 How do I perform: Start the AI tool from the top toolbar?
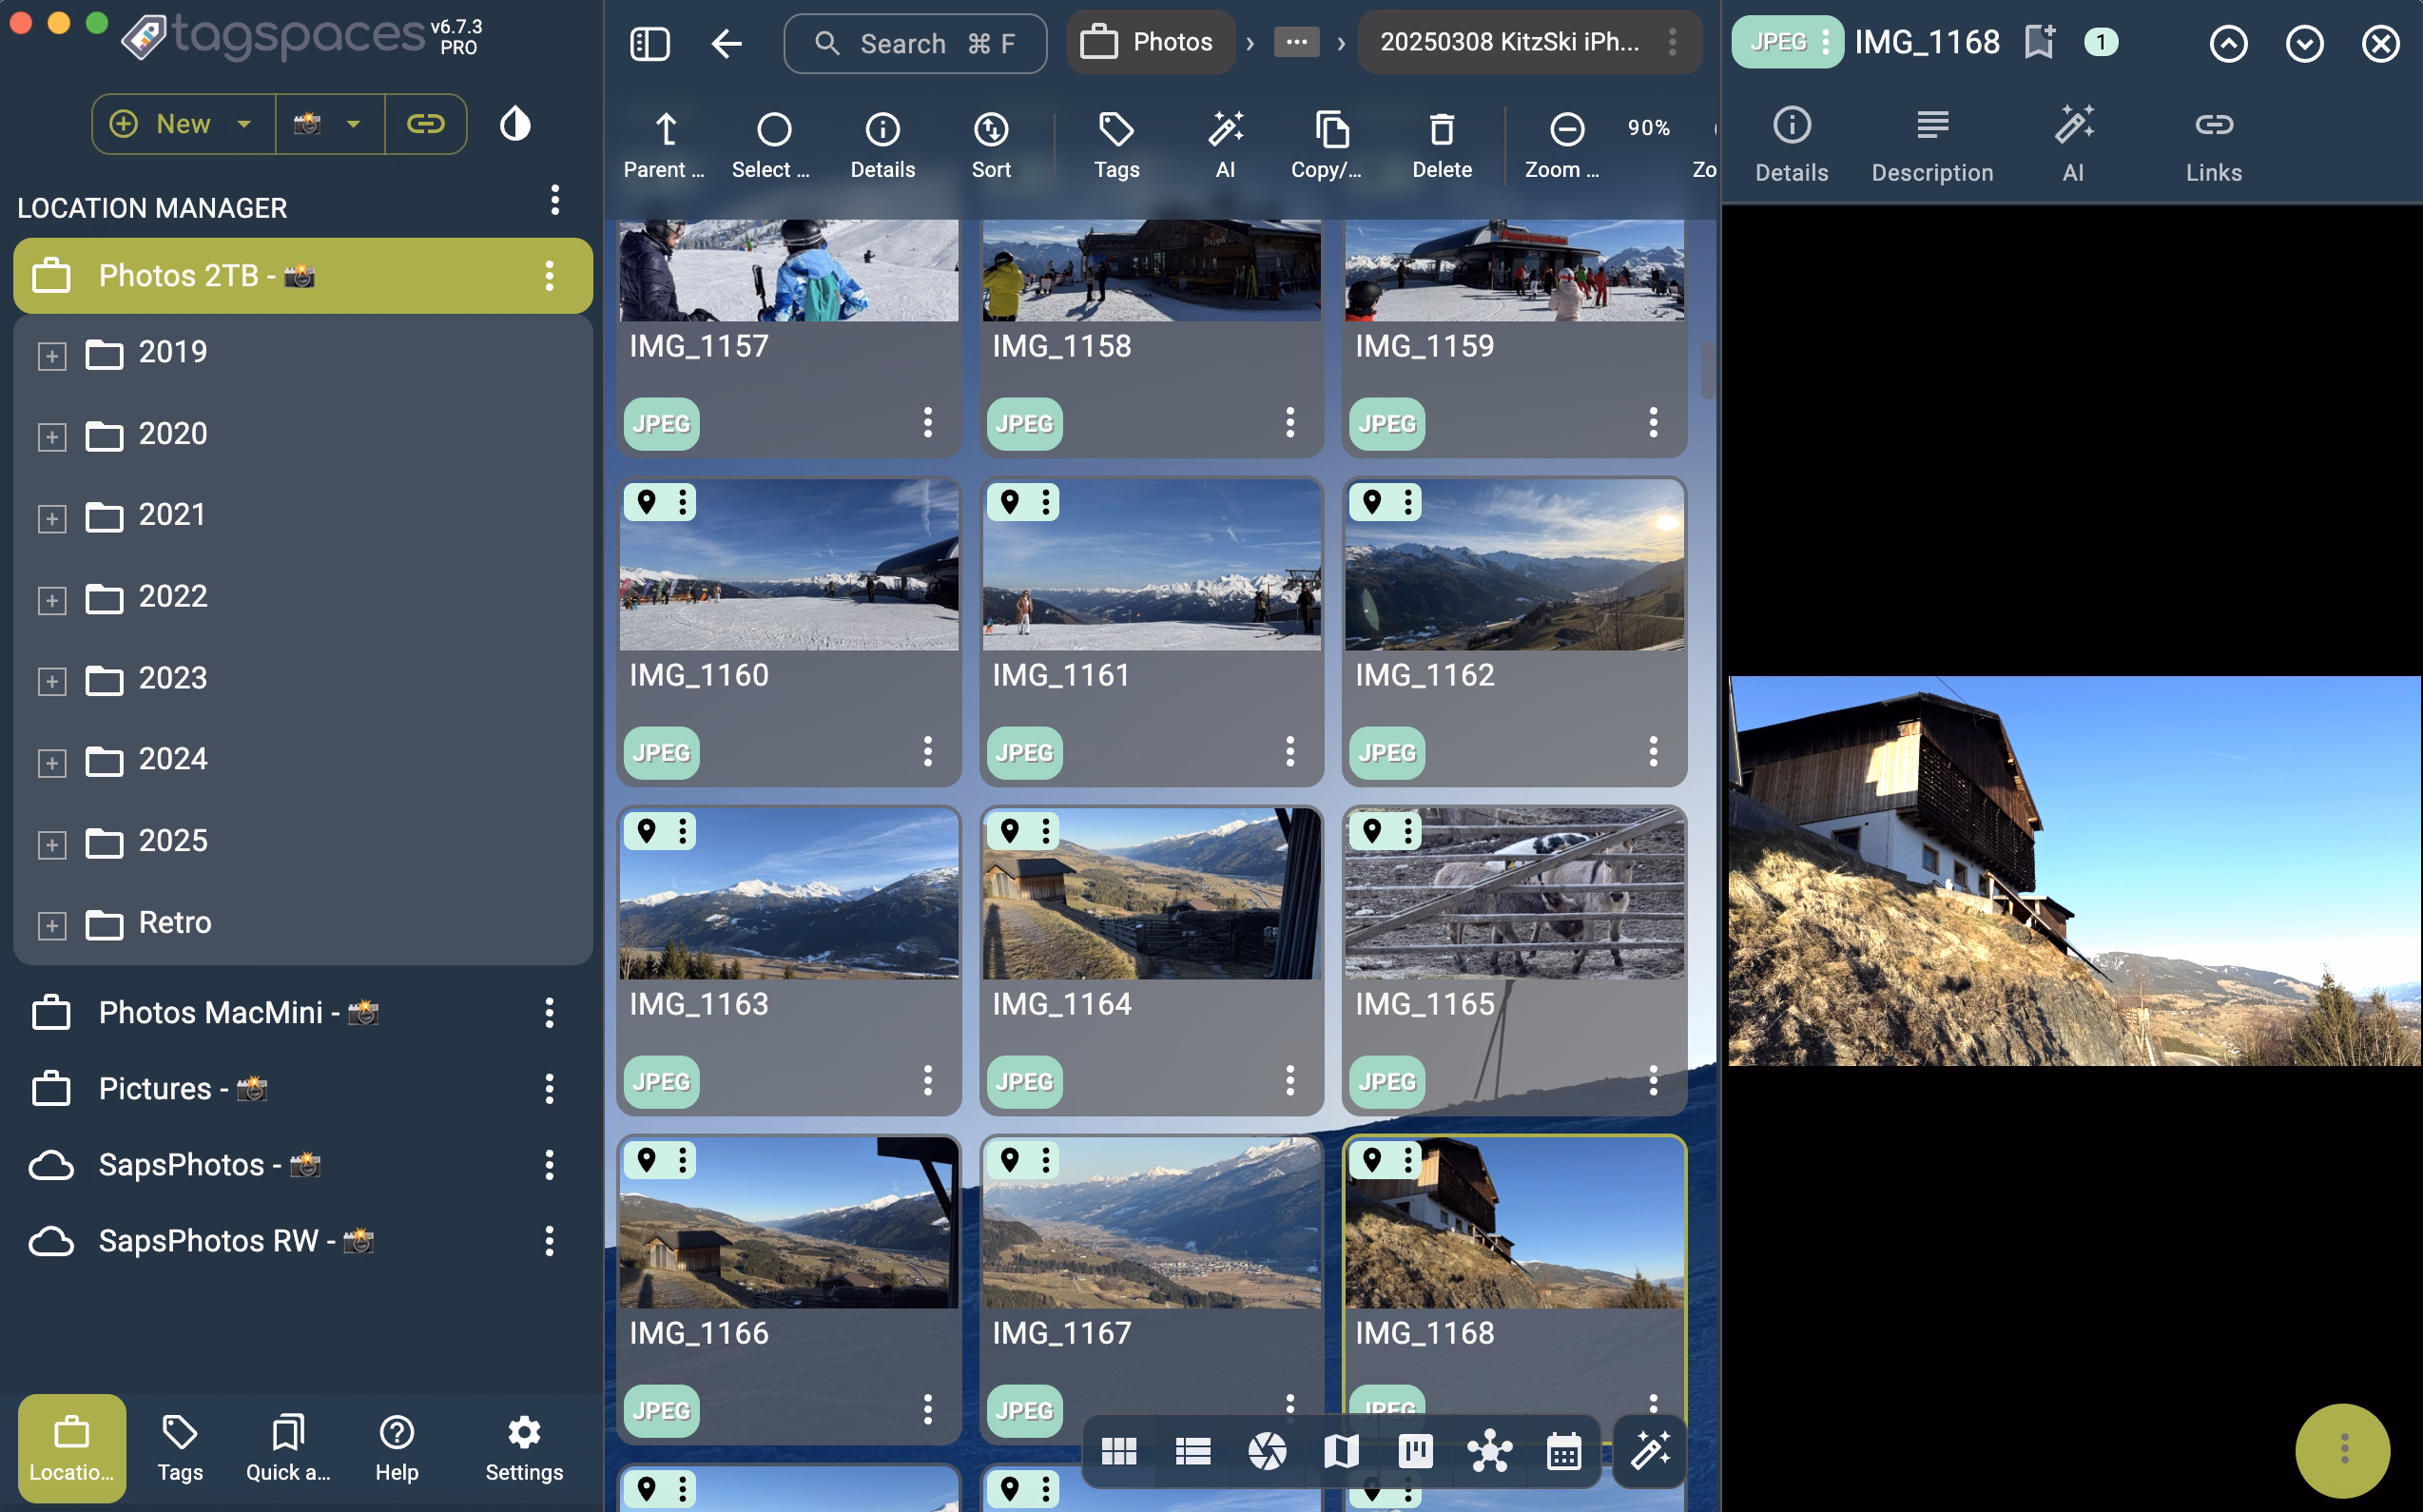click(1226, 143)
